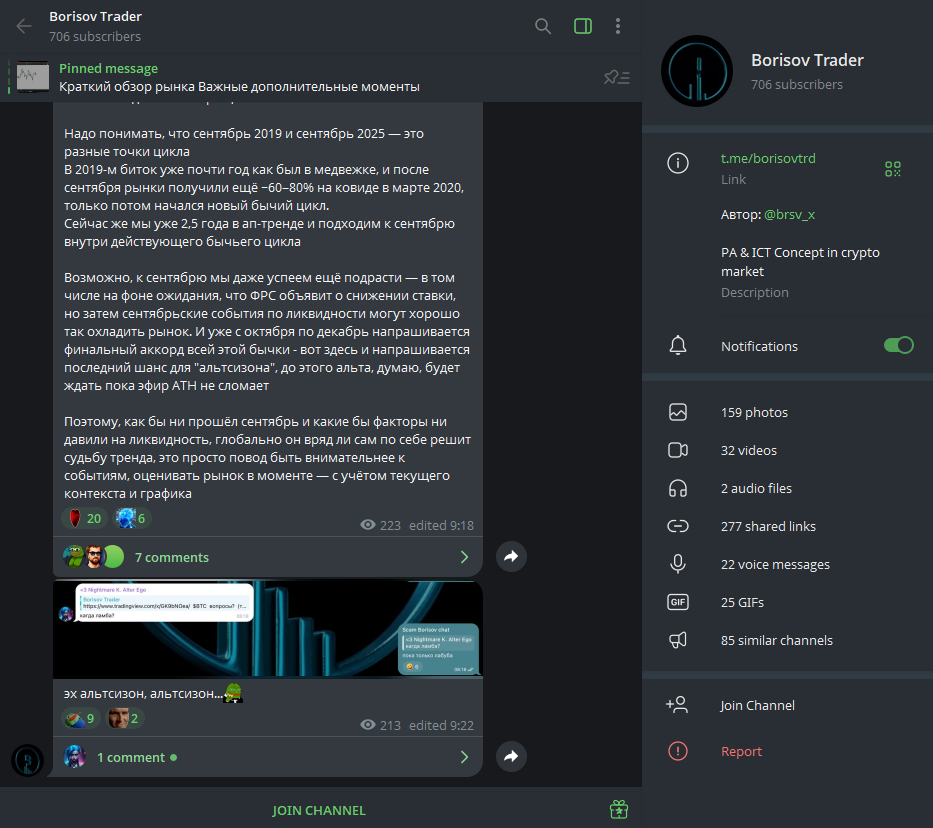Open the three-dot more options menu

(618, 26)
